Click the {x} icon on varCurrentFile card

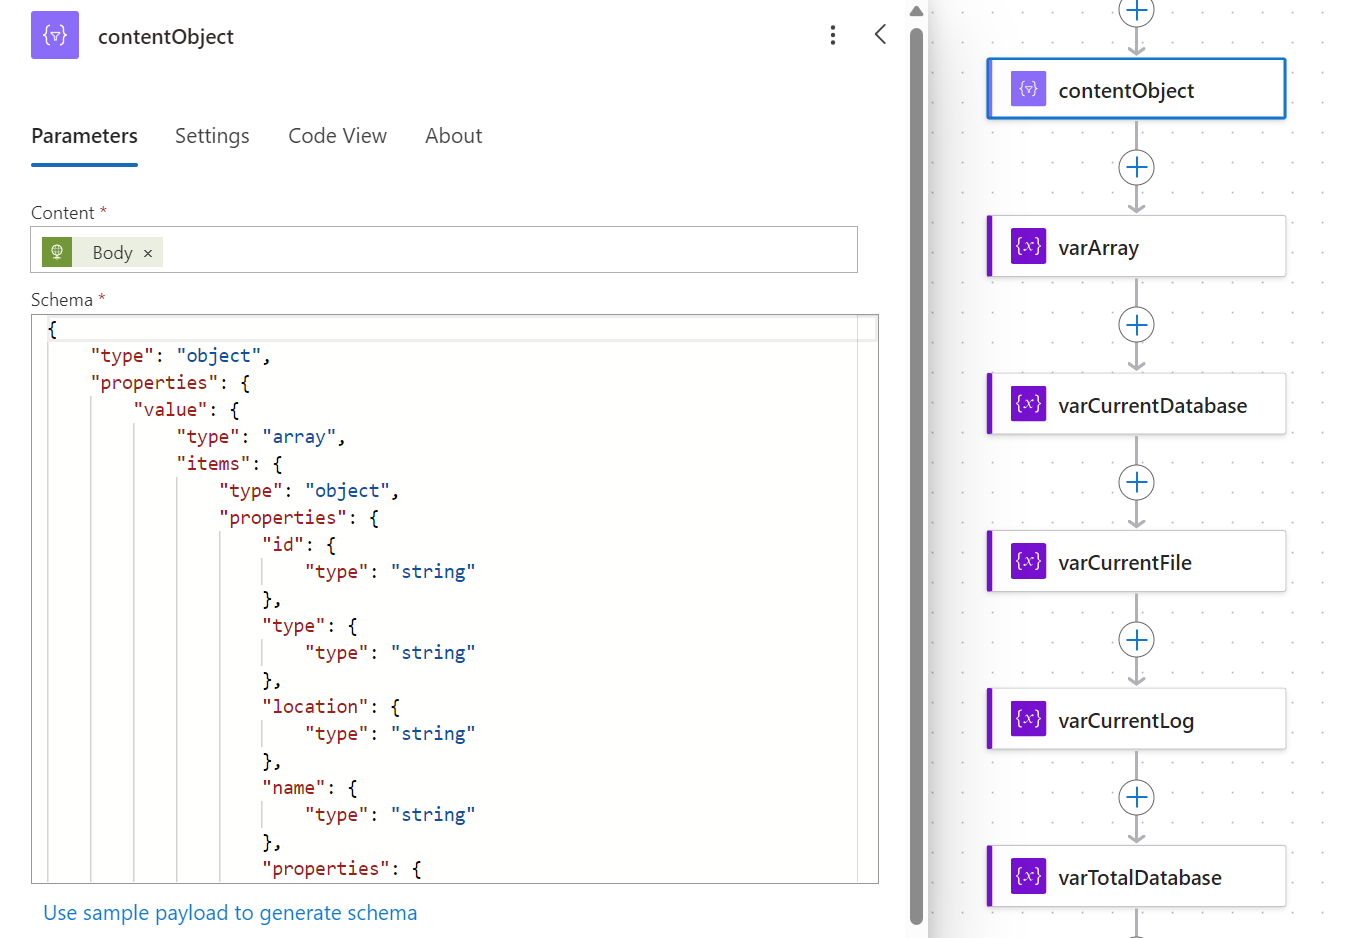(x=1028, y=561)
